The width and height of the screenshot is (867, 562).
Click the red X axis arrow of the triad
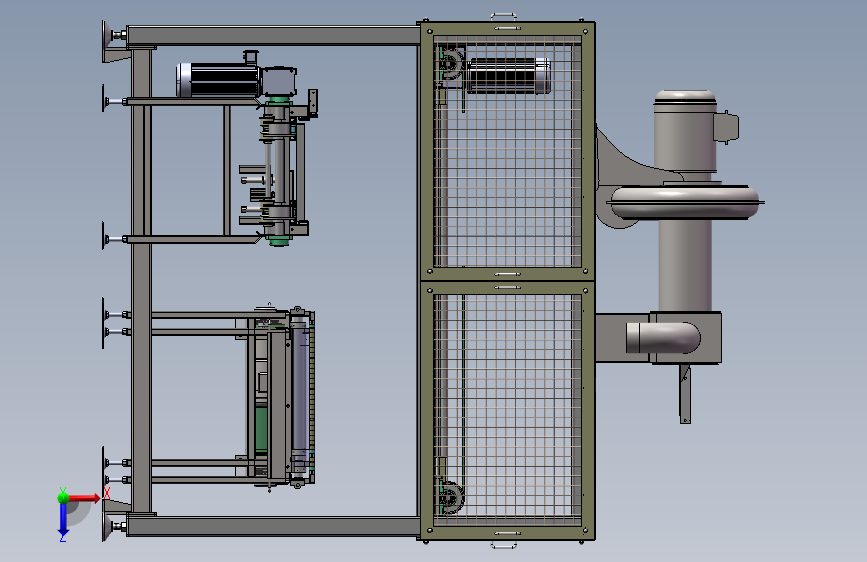[84, 498]
